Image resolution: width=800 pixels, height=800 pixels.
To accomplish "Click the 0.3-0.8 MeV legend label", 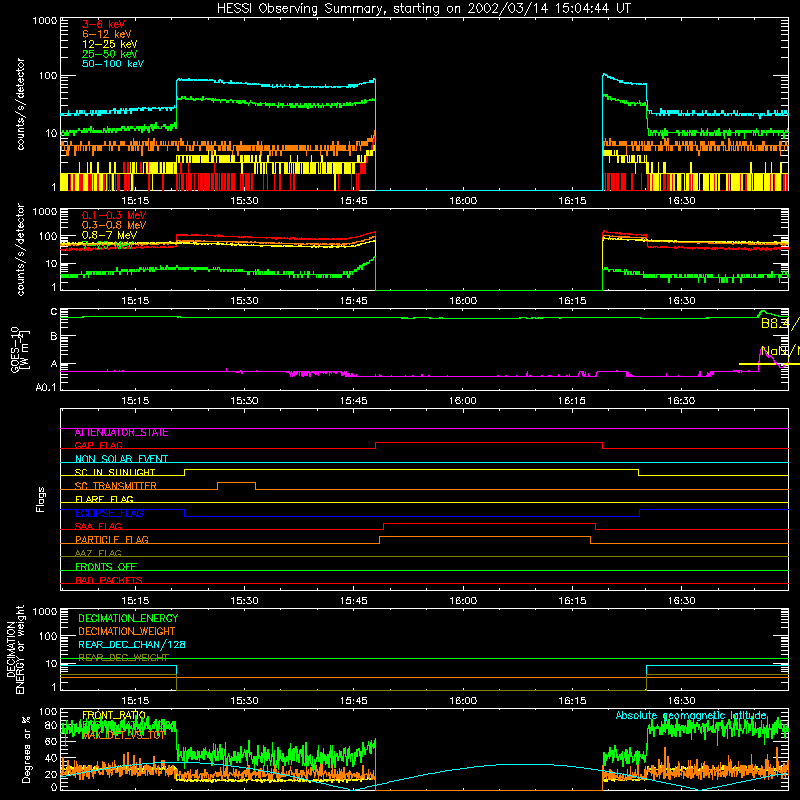I will [x=114, y=224].
